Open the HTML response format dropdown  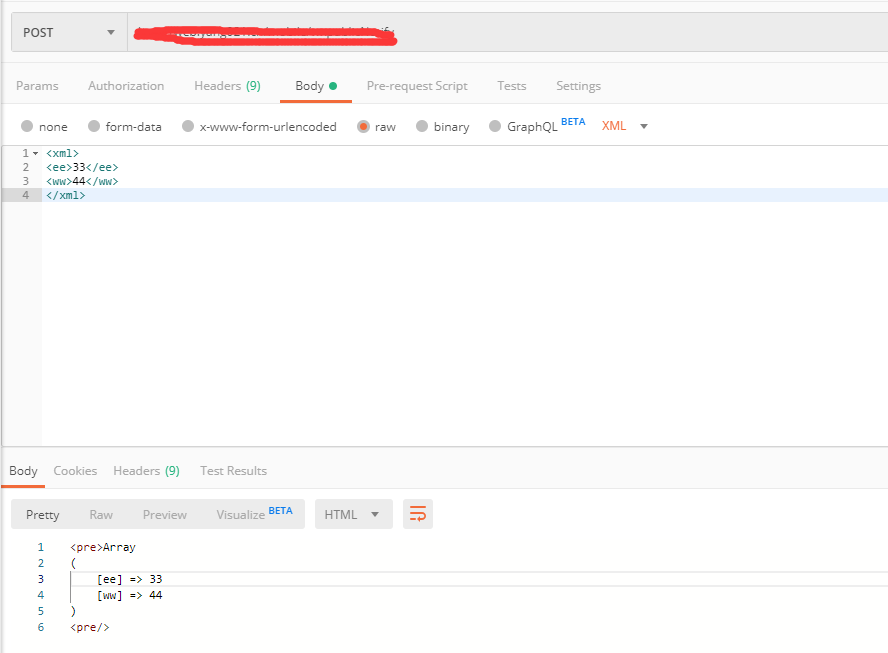[353, 513]
